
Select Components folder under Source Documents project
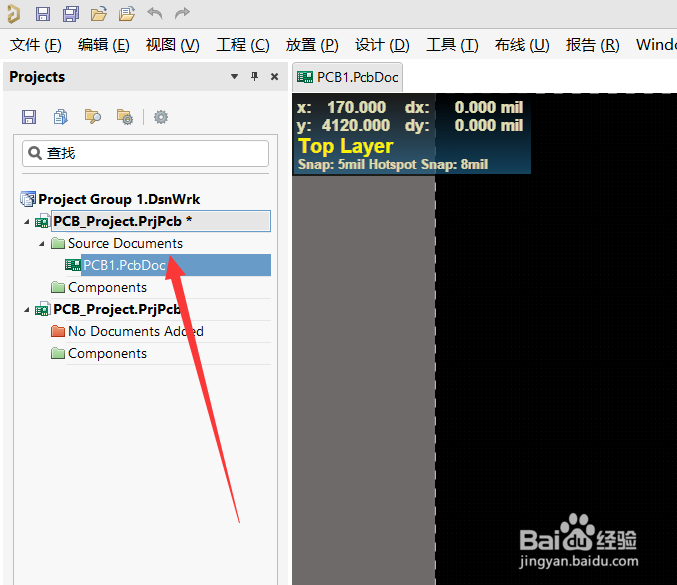(108, 288)
